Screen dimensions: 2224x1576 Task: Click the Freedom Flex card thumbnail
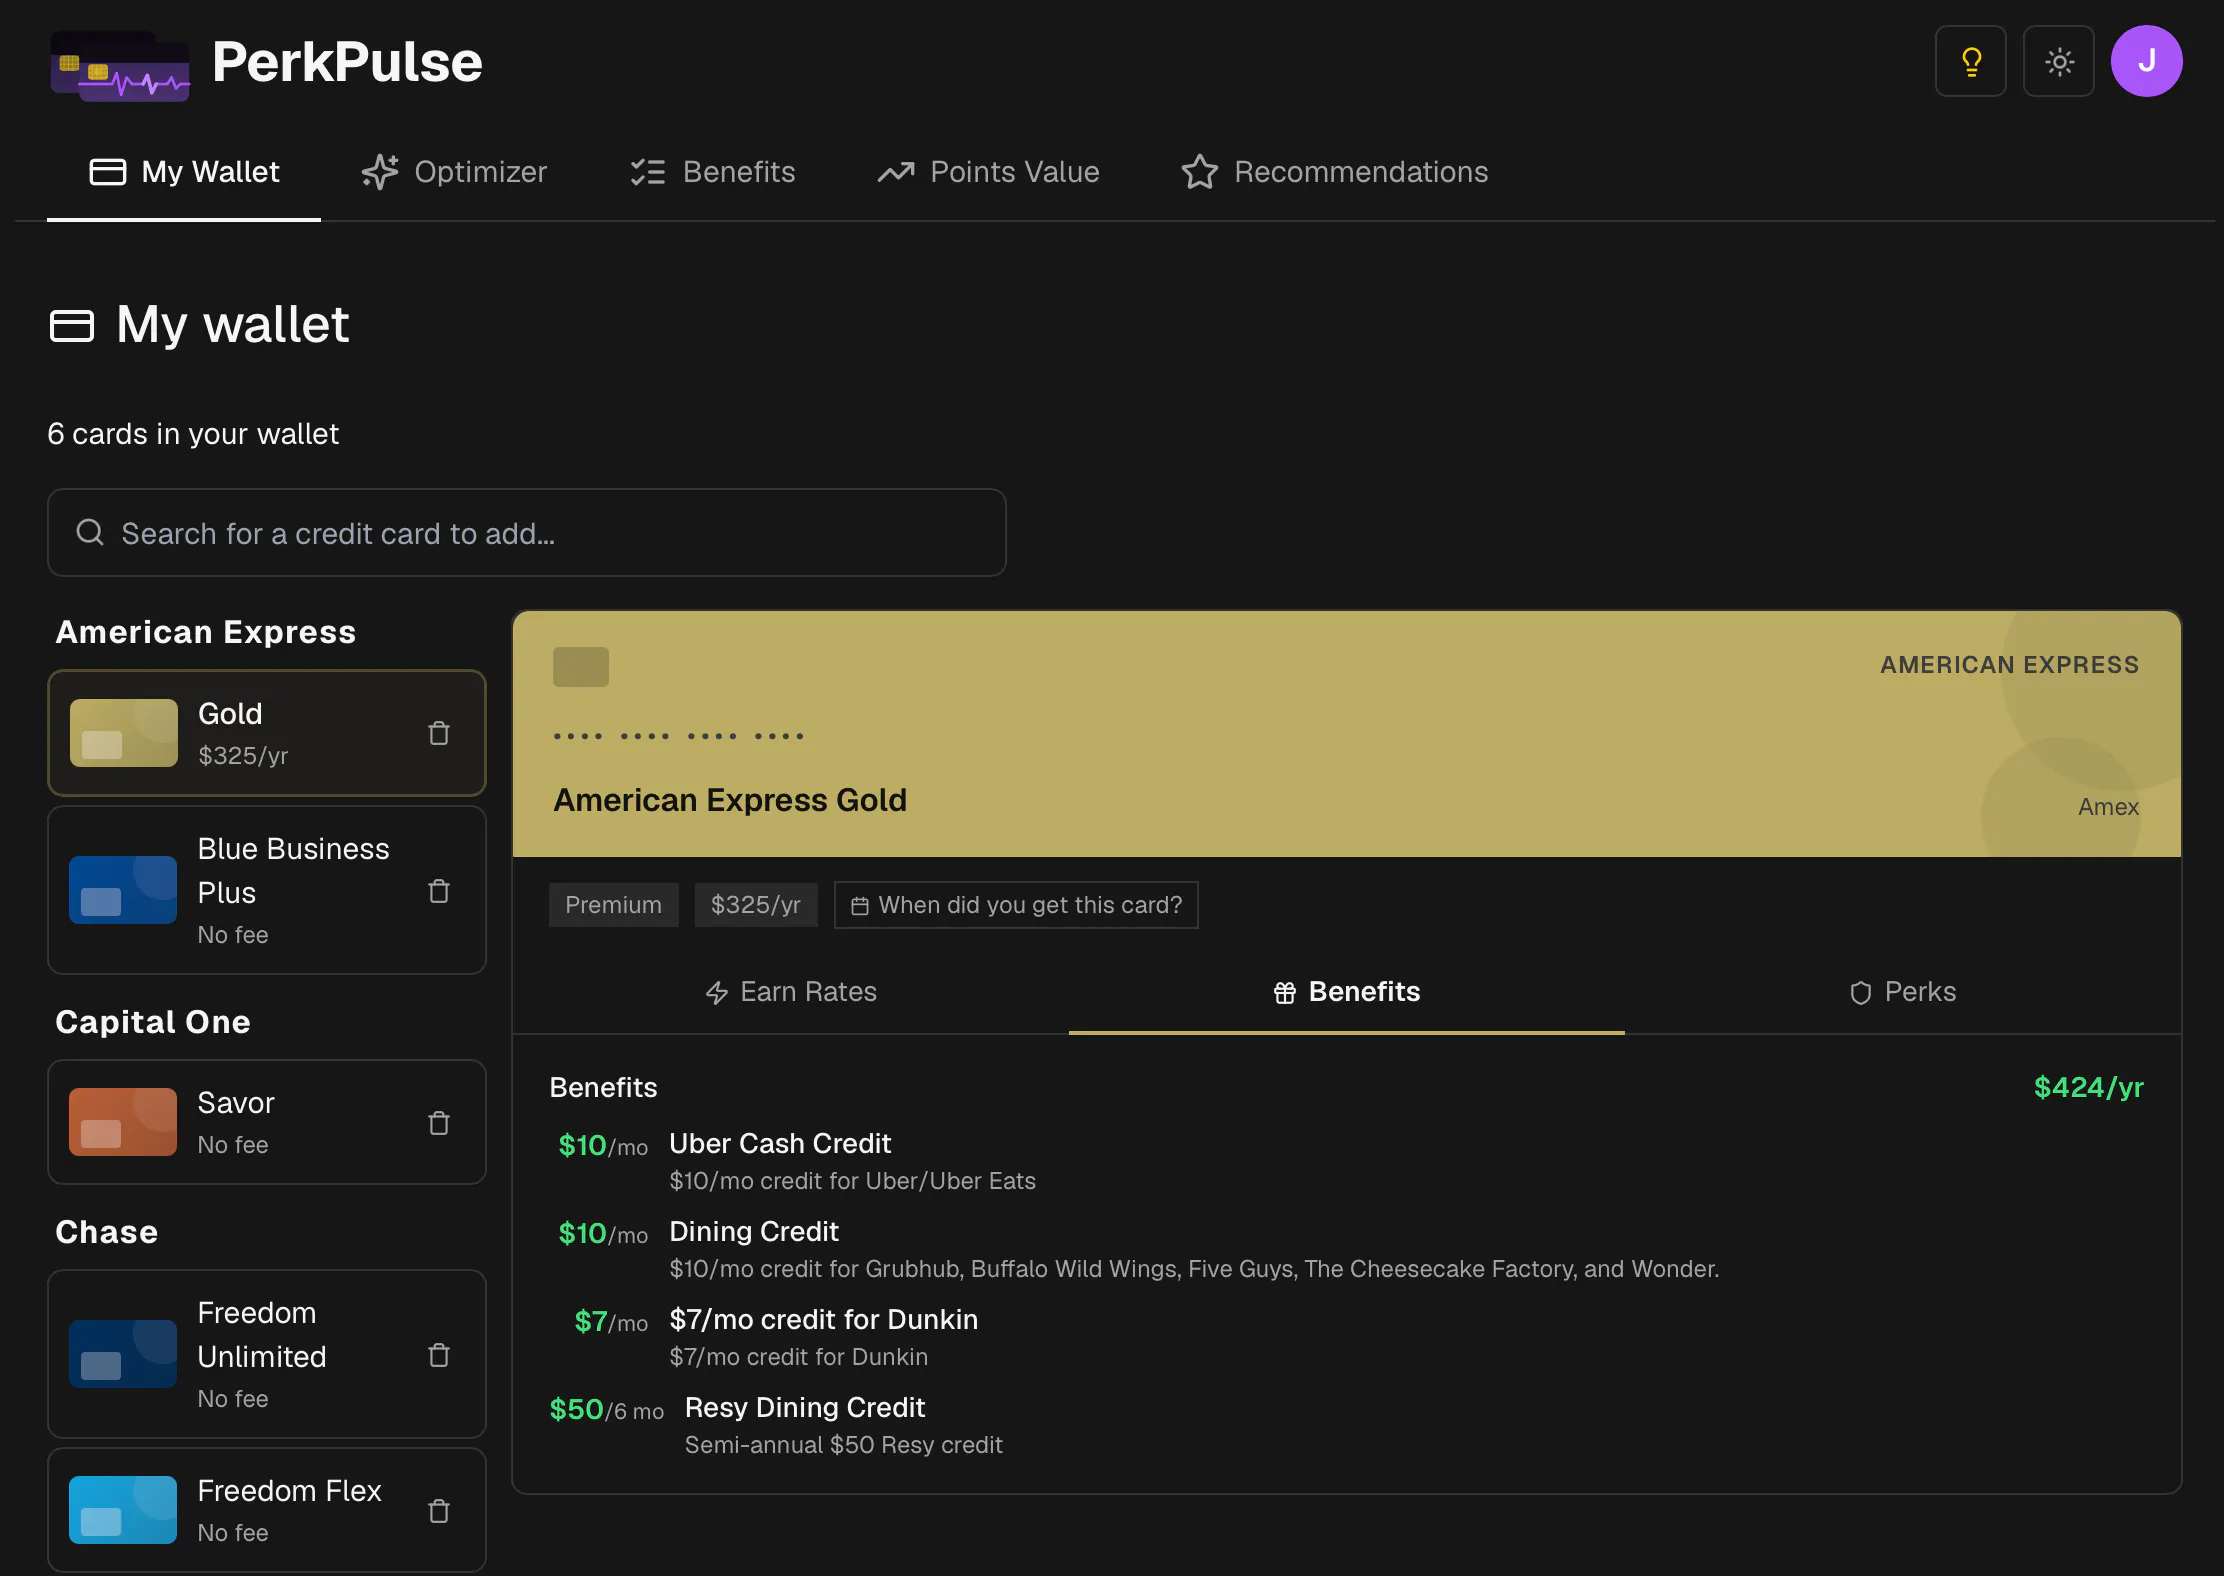click(x=123, y=1510)
